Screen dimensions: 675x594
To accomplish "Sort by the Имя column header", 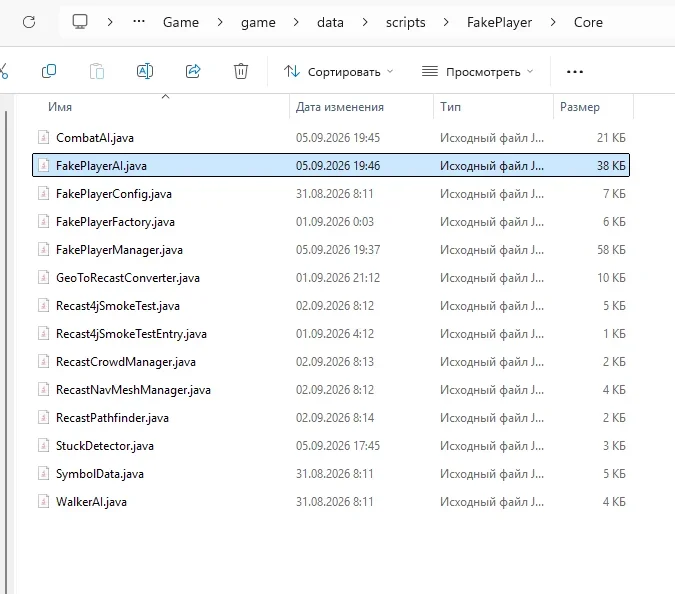I will click(60, 106).
